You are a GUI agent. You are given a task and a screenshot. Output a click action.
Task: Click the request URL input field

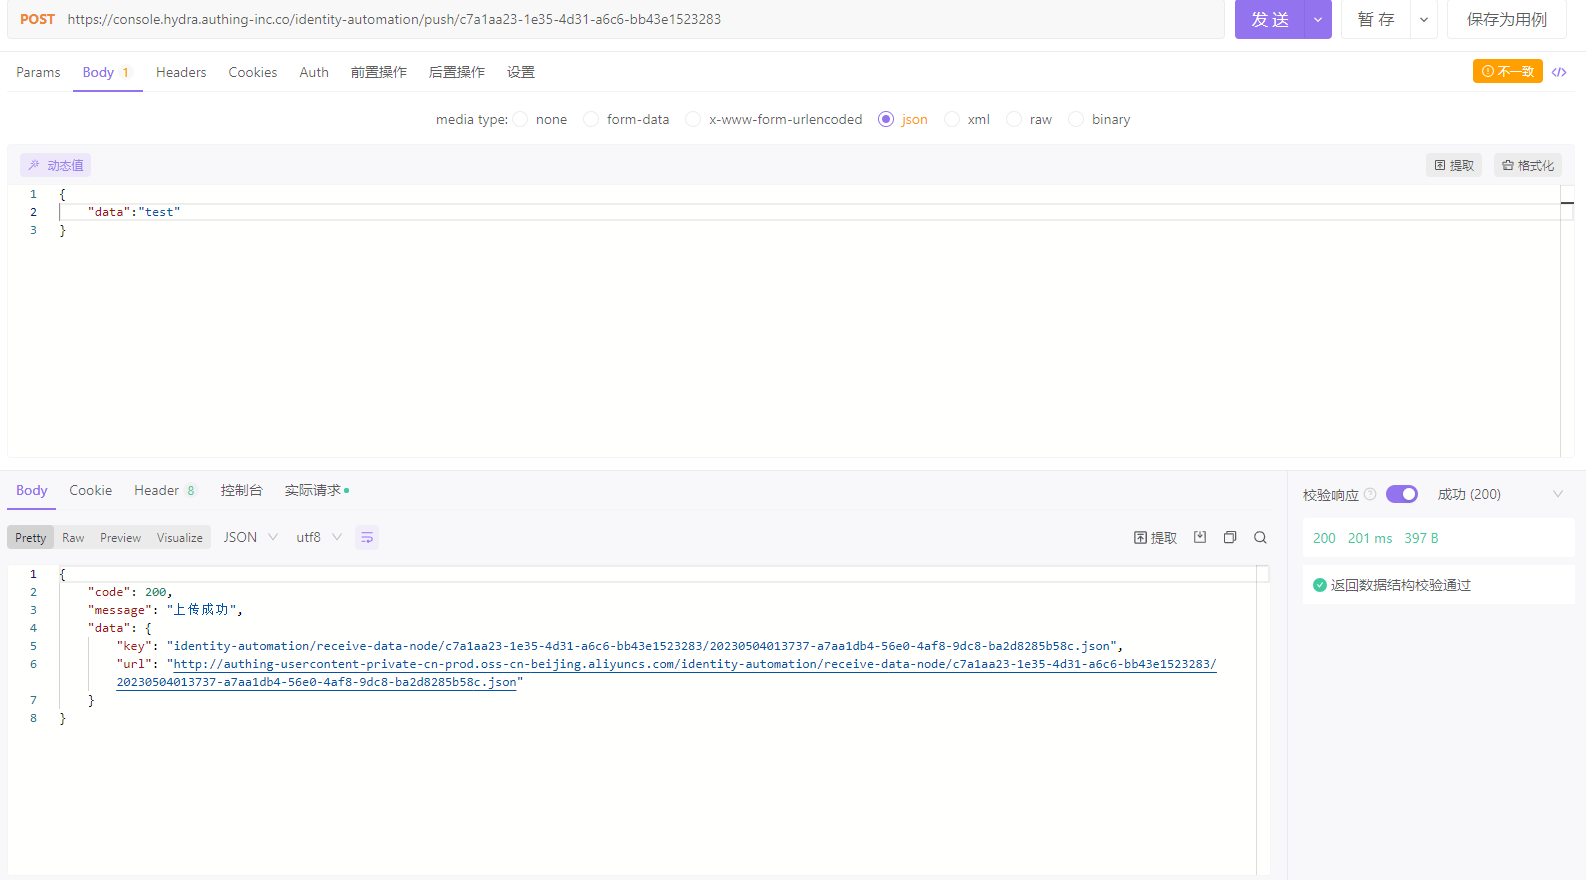[x=640, y=20]
